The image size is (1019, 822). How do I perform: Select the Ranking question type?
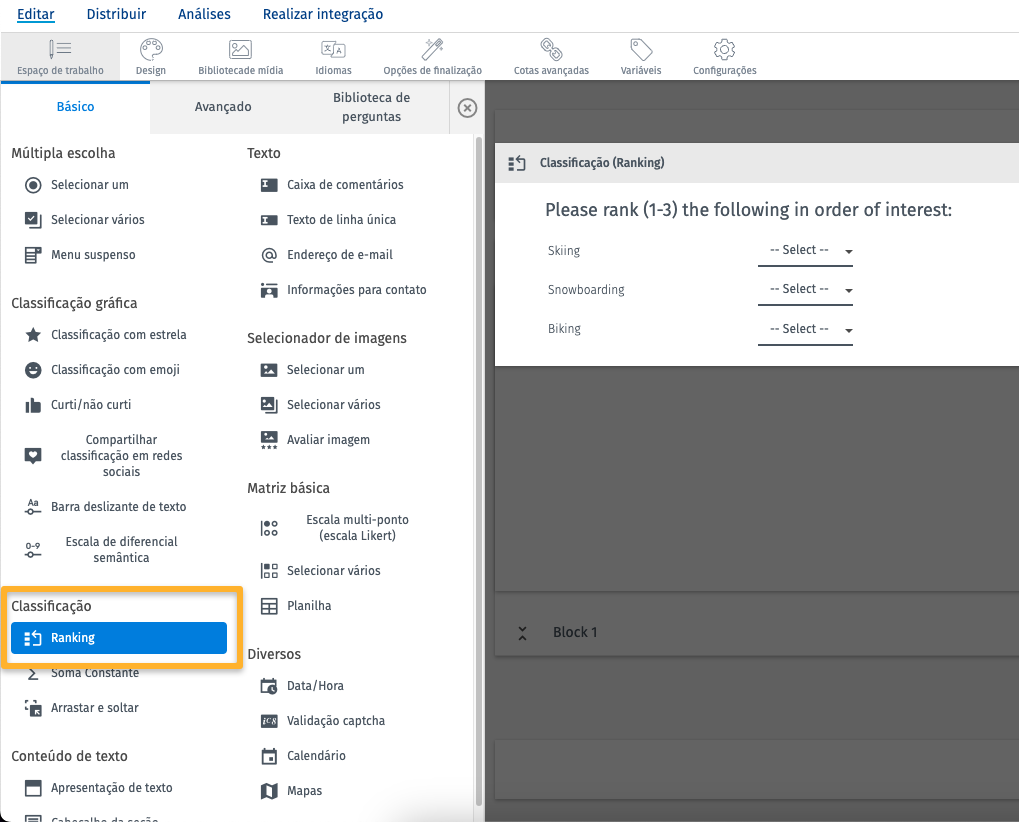[x=119, y=638]
